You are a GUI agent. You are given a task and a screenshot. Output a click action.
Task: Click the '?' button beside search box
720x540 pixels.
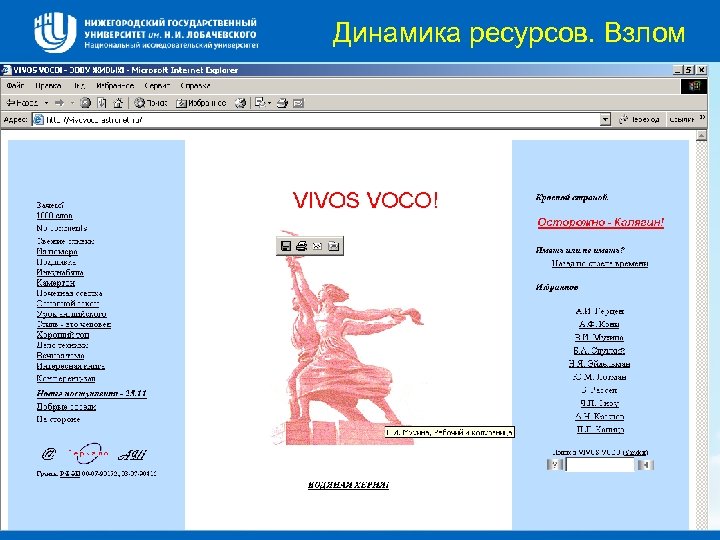555,465
